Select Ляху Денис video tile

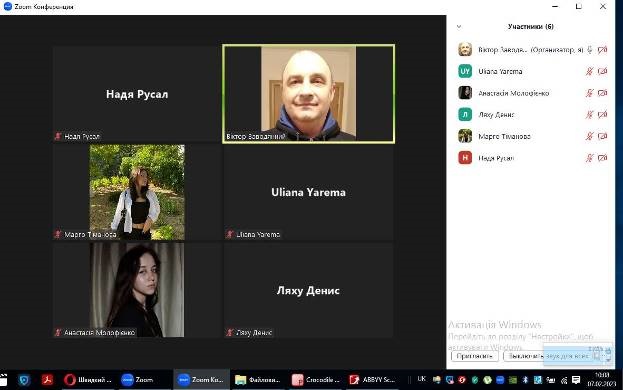click(308, 290)
